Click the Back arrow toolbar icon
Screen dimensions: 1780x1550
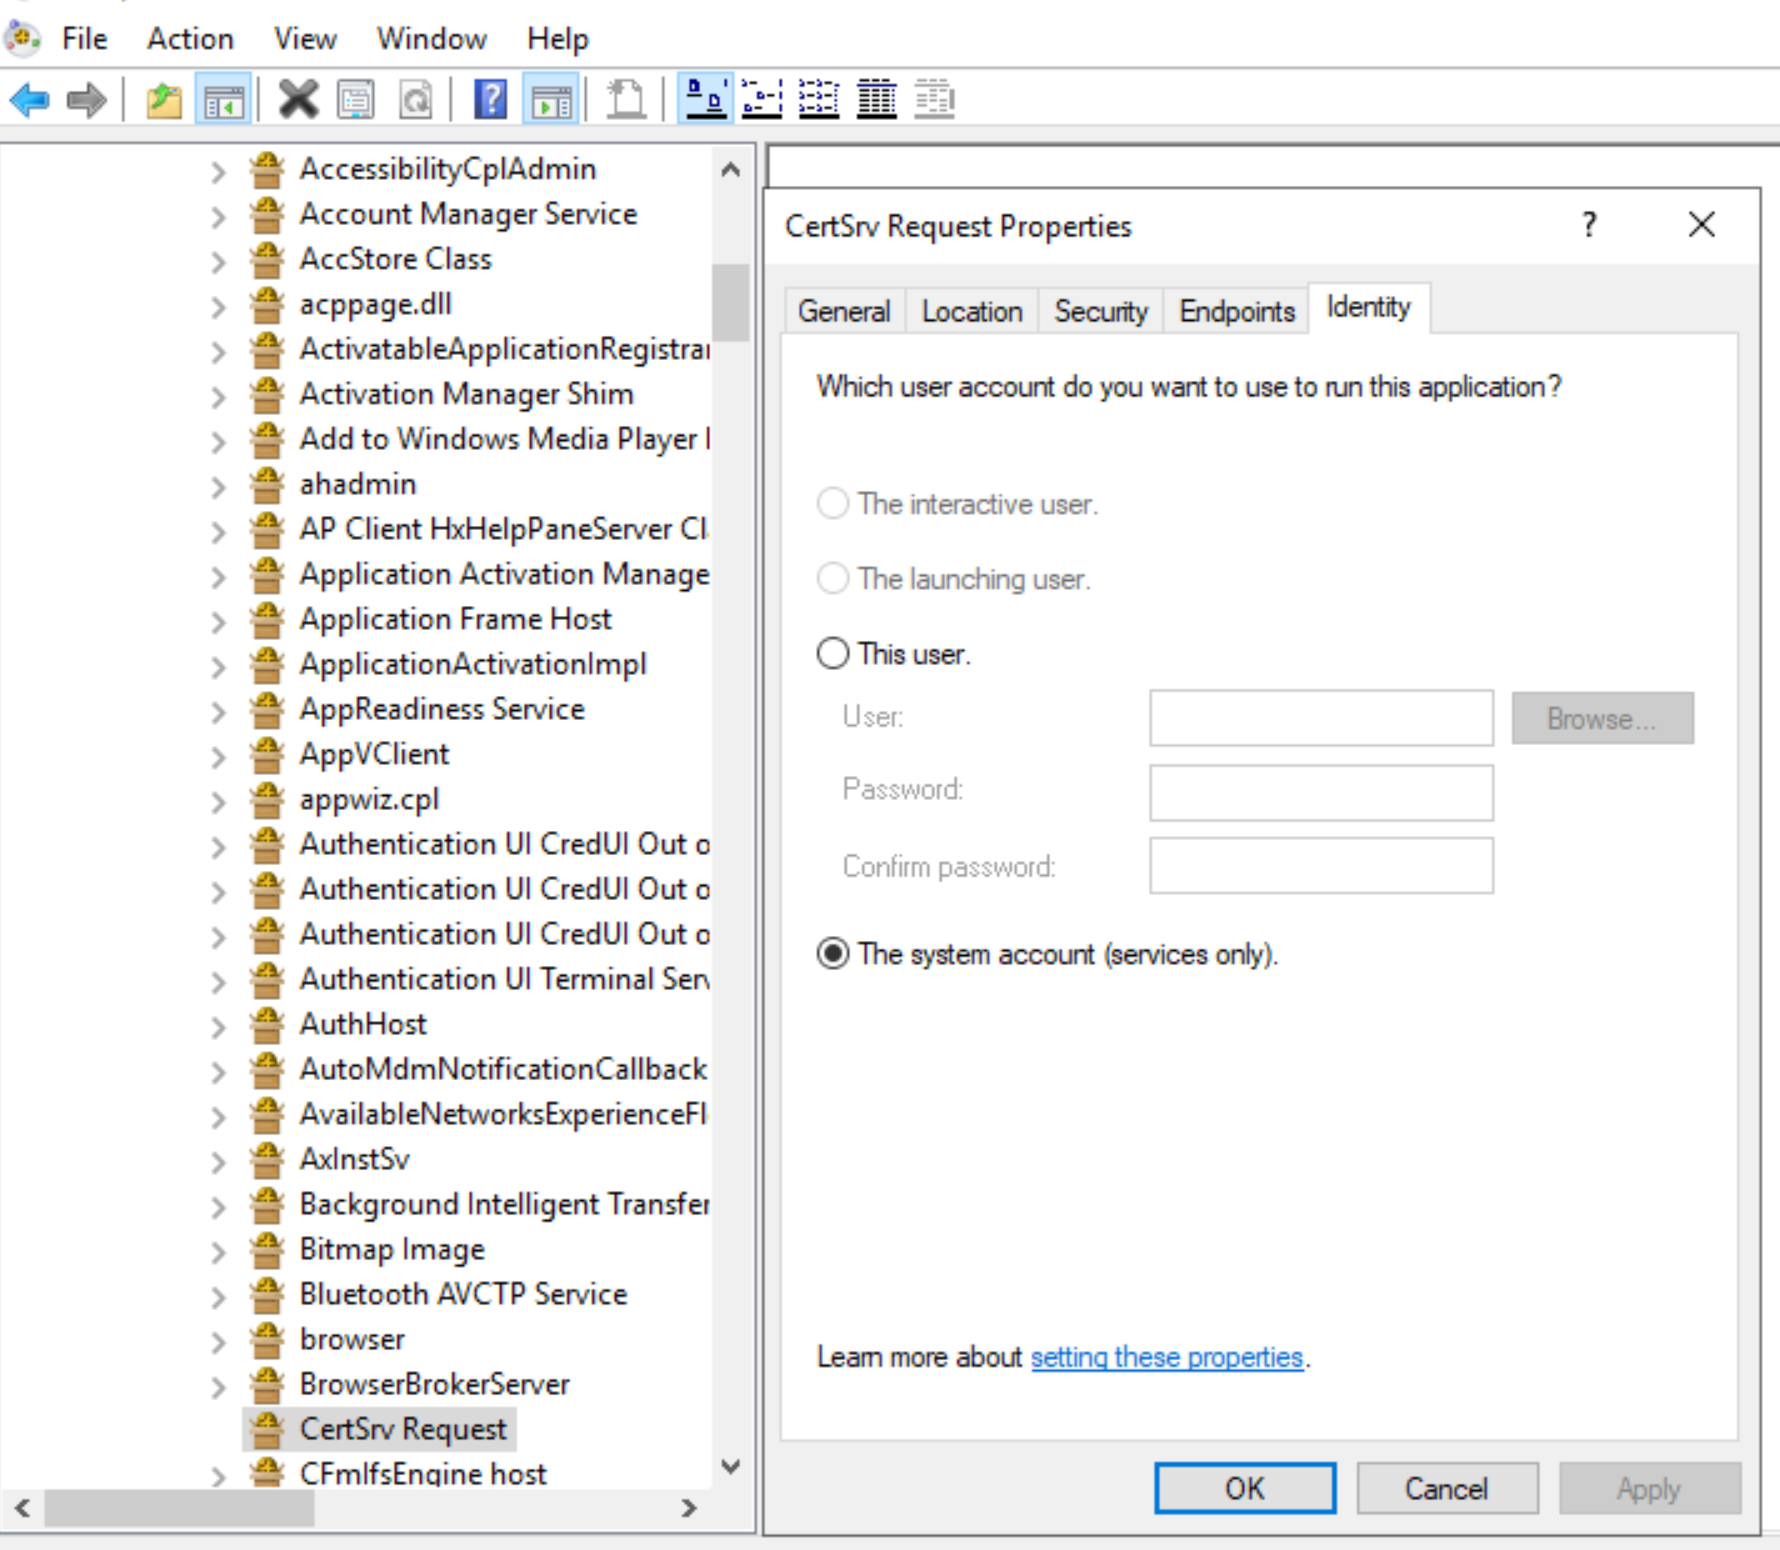29,100
